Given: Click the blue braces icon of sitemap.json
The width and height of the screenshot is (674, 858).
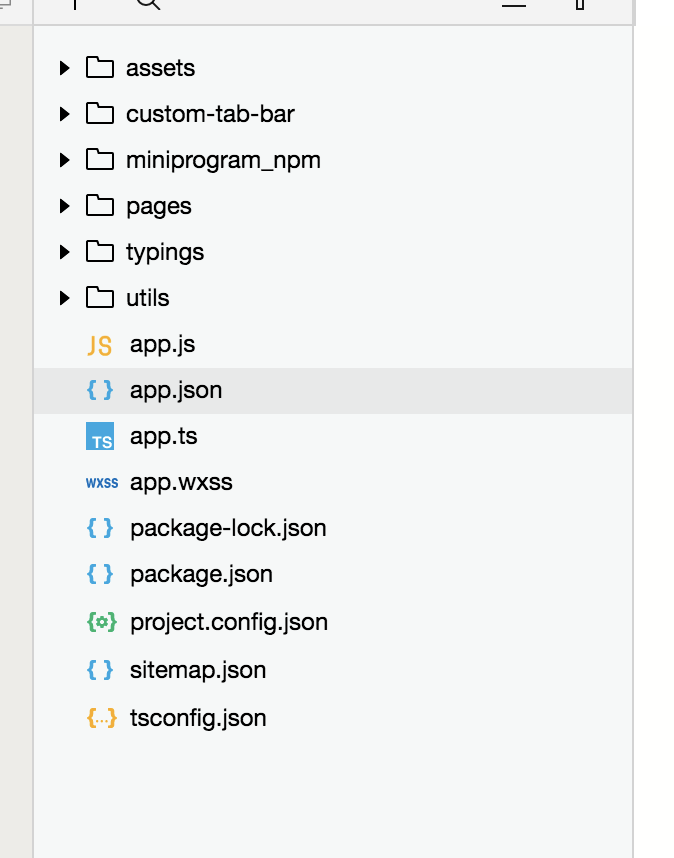Looking at the screenshot, I should (100, 670).
